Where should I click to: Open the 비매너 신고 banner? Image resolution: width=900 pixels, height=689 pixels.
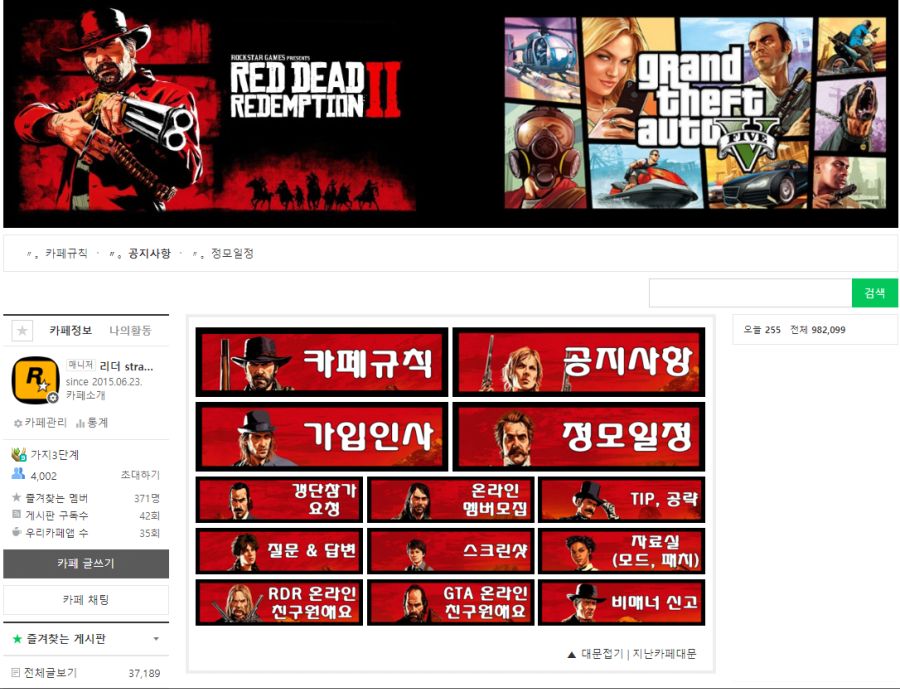pyautogui.click(x=622, y=602)
